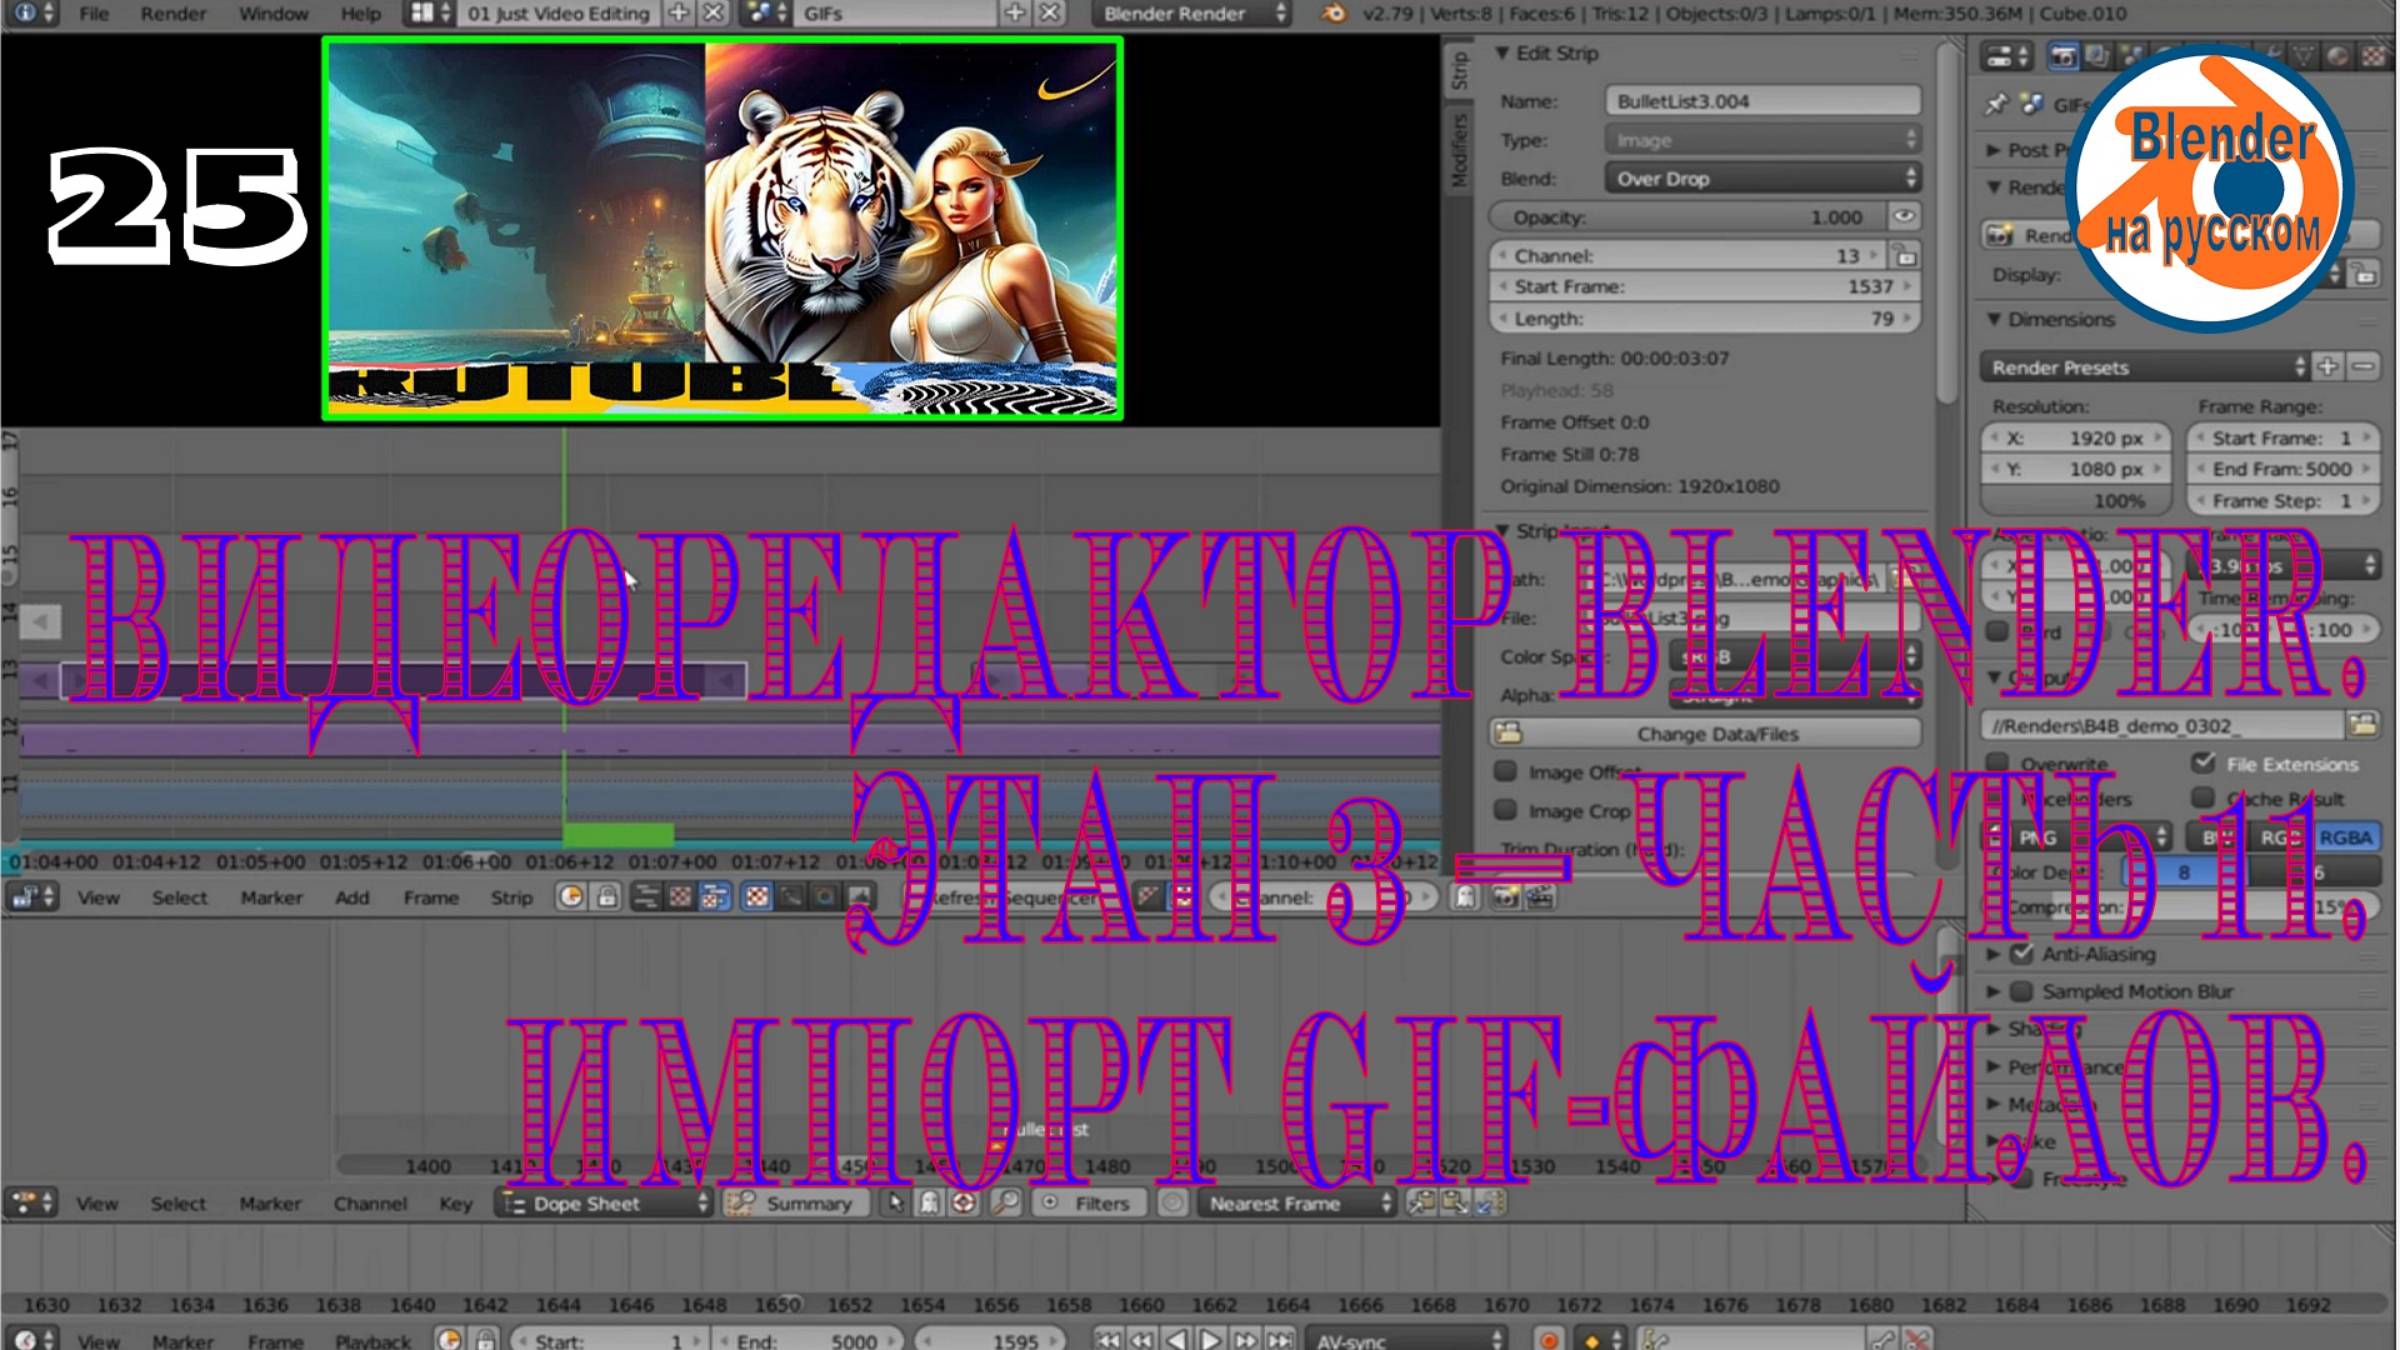Enable the Image Crop checkbox
Image resolution: width=2400 pixels, height=1350 pixels.
(x=1505, y=810)
